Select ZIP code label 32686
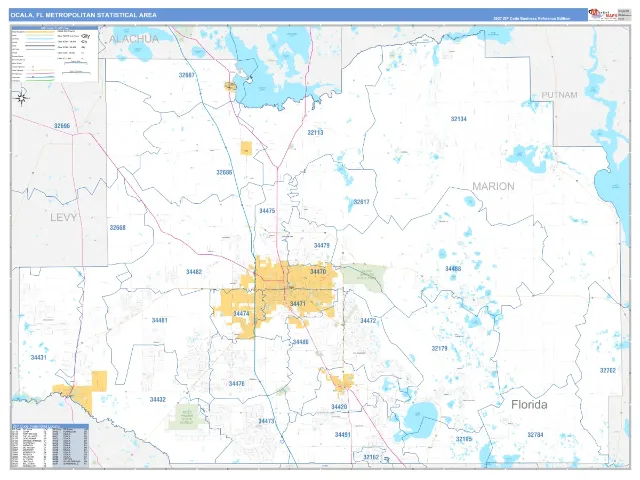Screen dimensions: 640x480 point(224,172)
